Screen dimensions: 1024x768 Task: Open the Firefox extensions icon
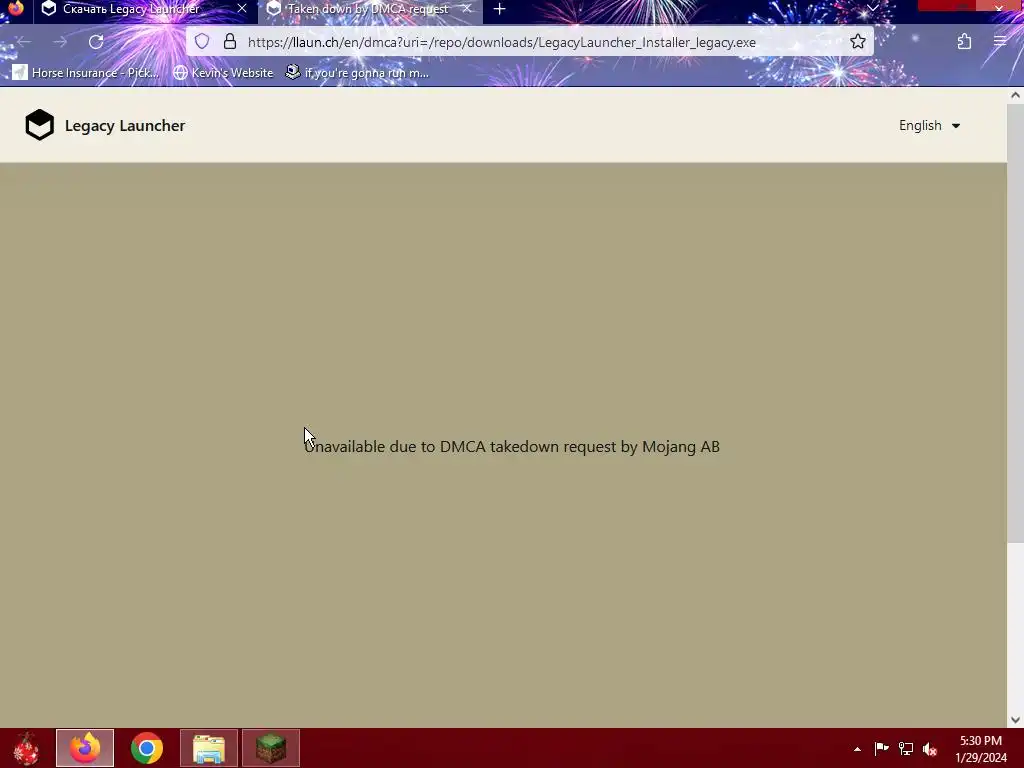[964, 42]
